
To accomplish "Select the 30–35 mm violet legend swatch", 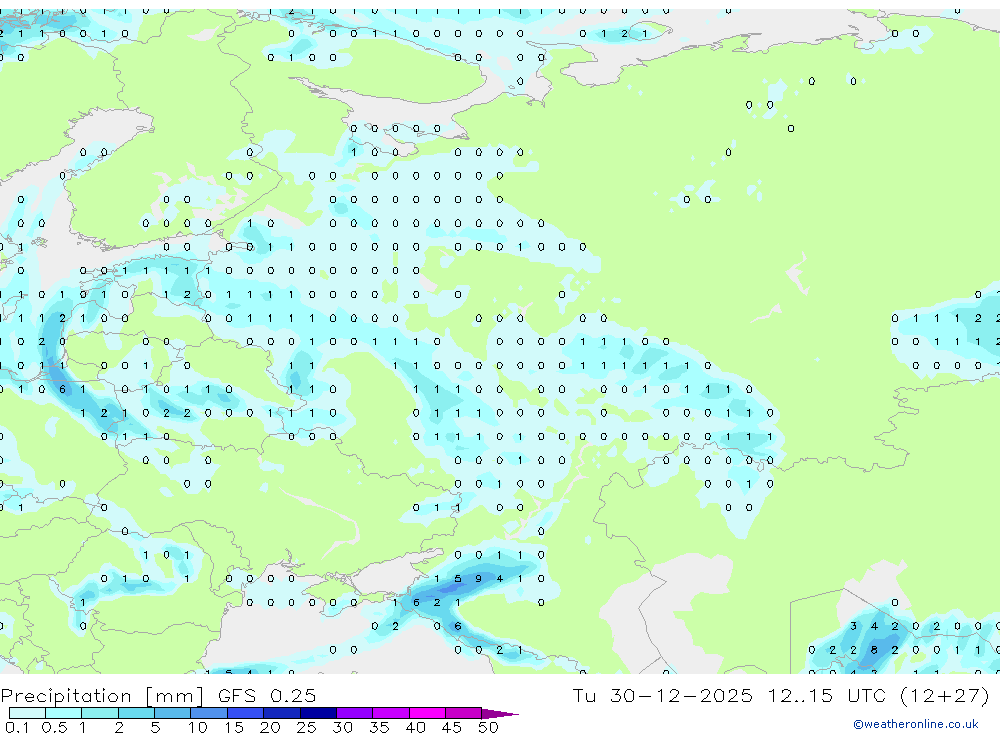I will click(x=355, y=713).
